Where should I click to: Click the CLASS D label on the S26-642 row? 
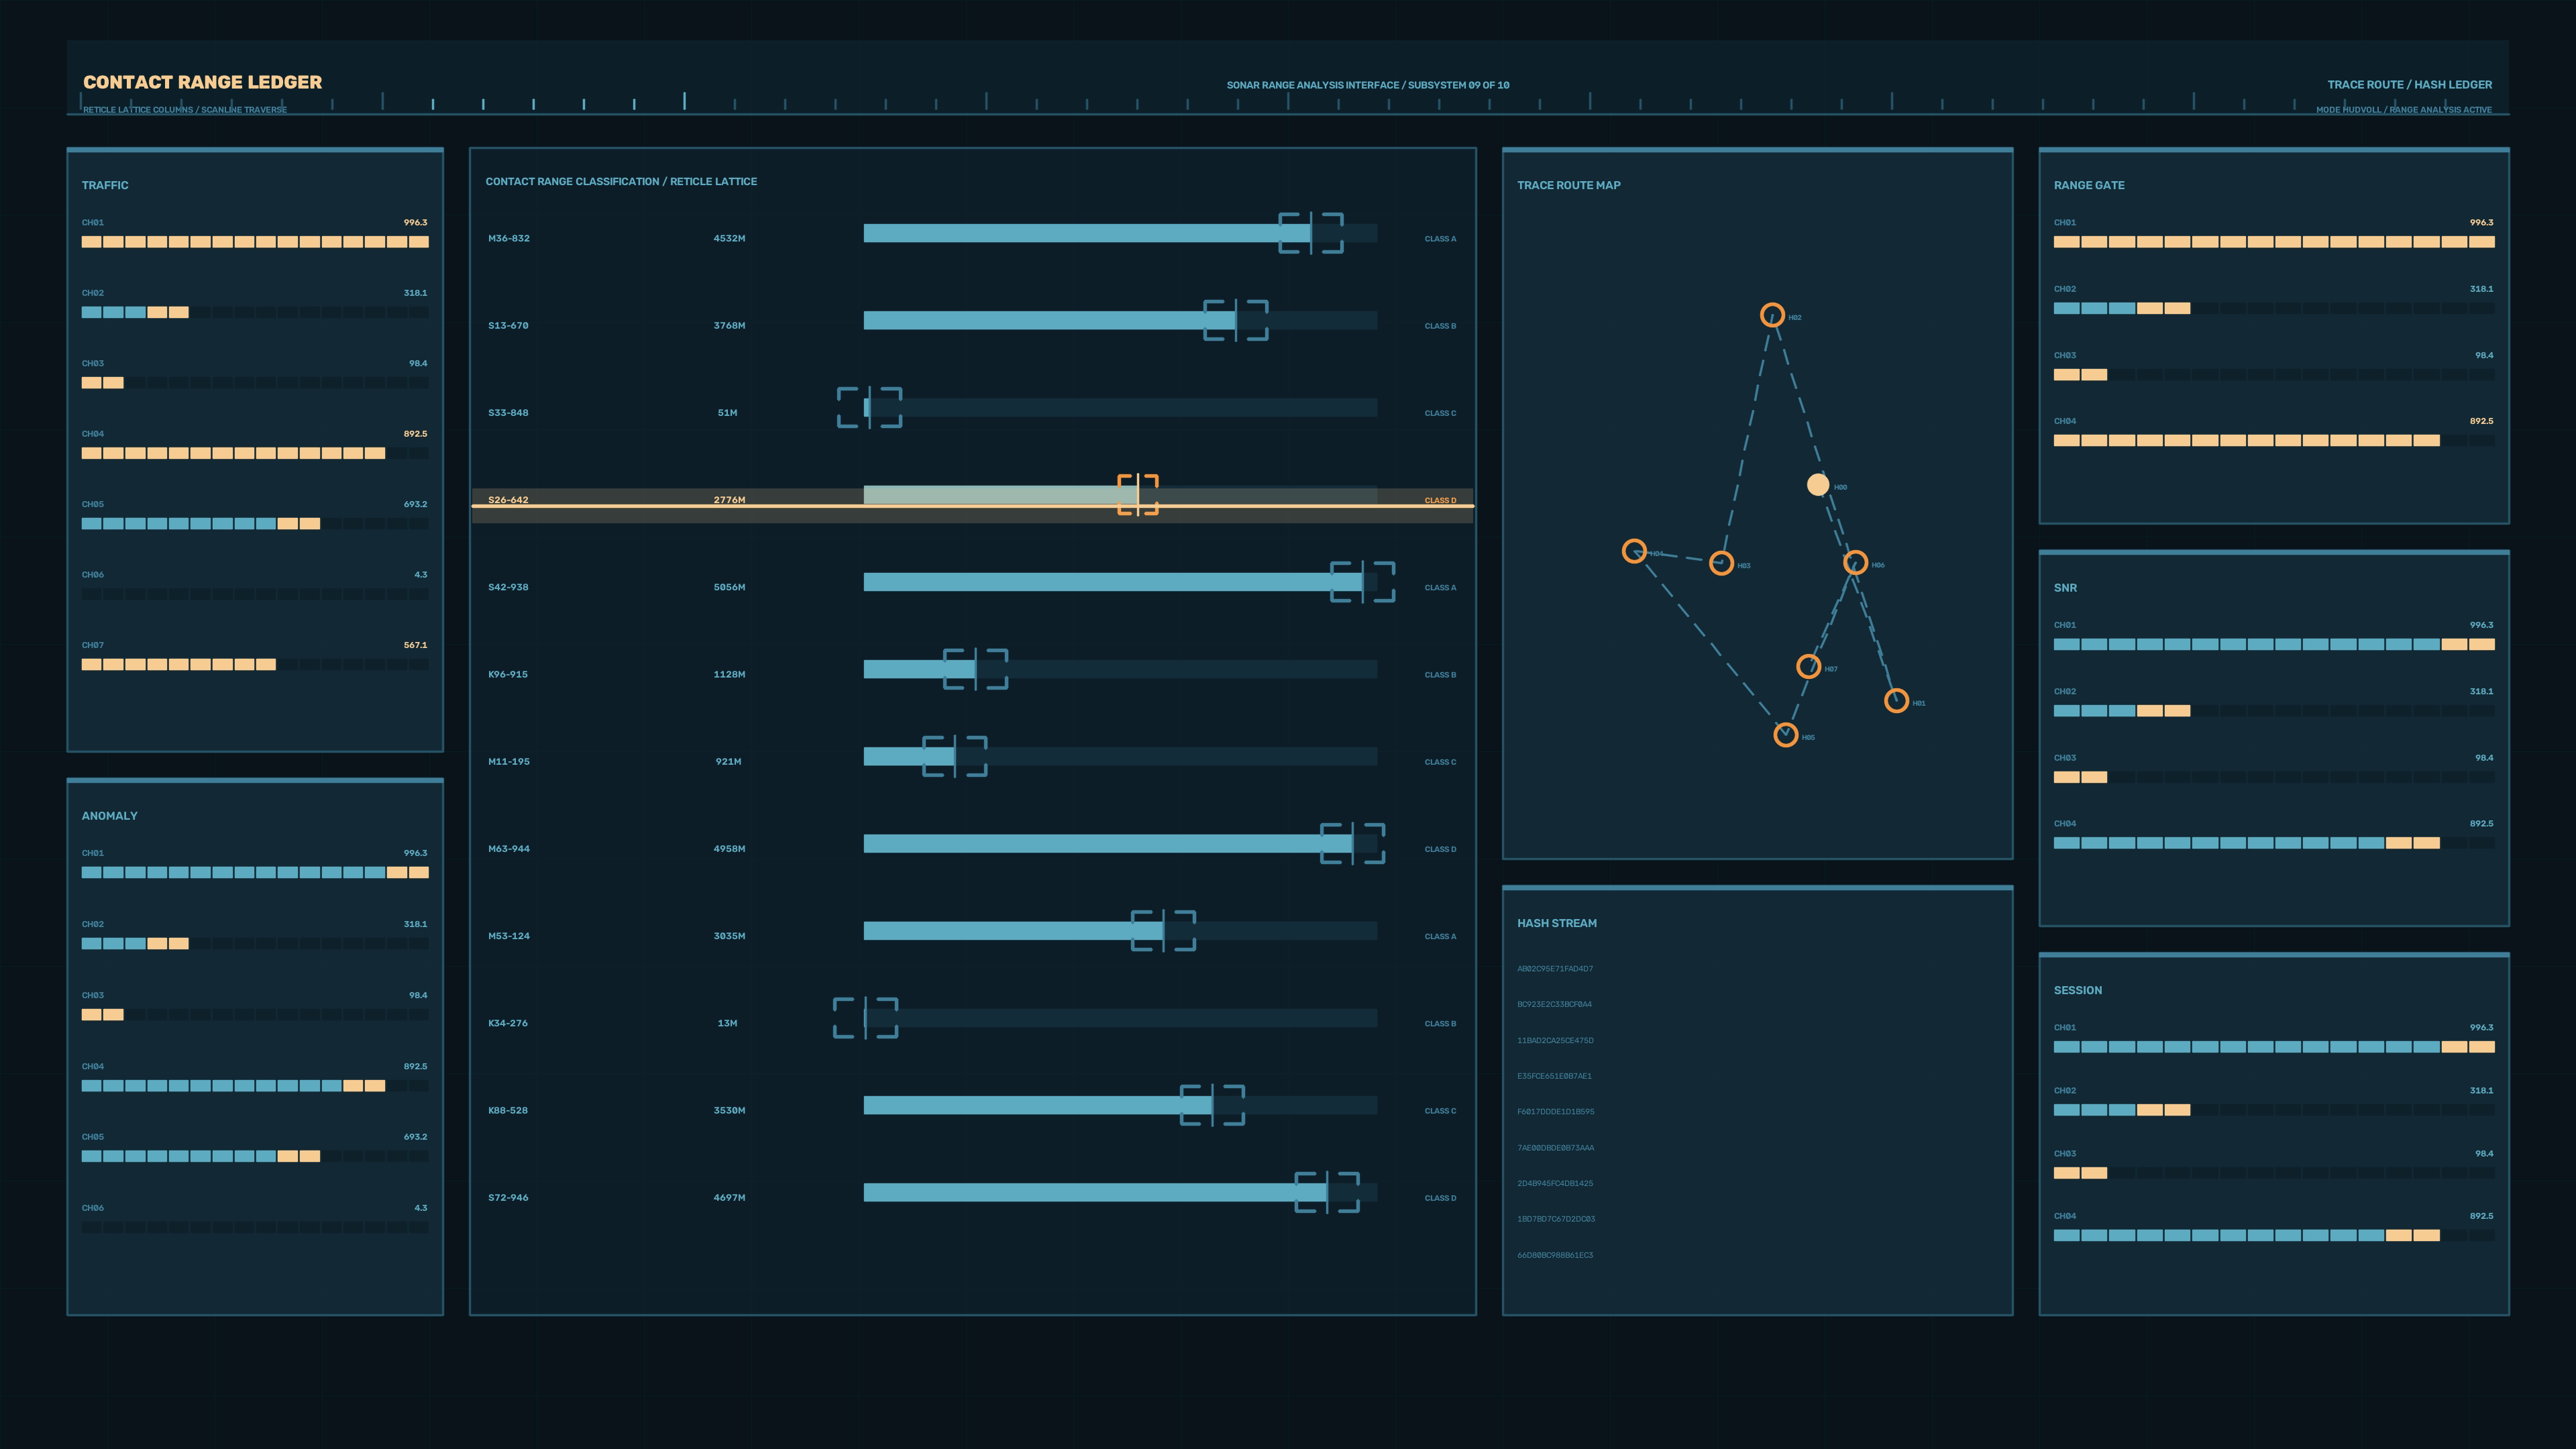(x=1440, y=500)
